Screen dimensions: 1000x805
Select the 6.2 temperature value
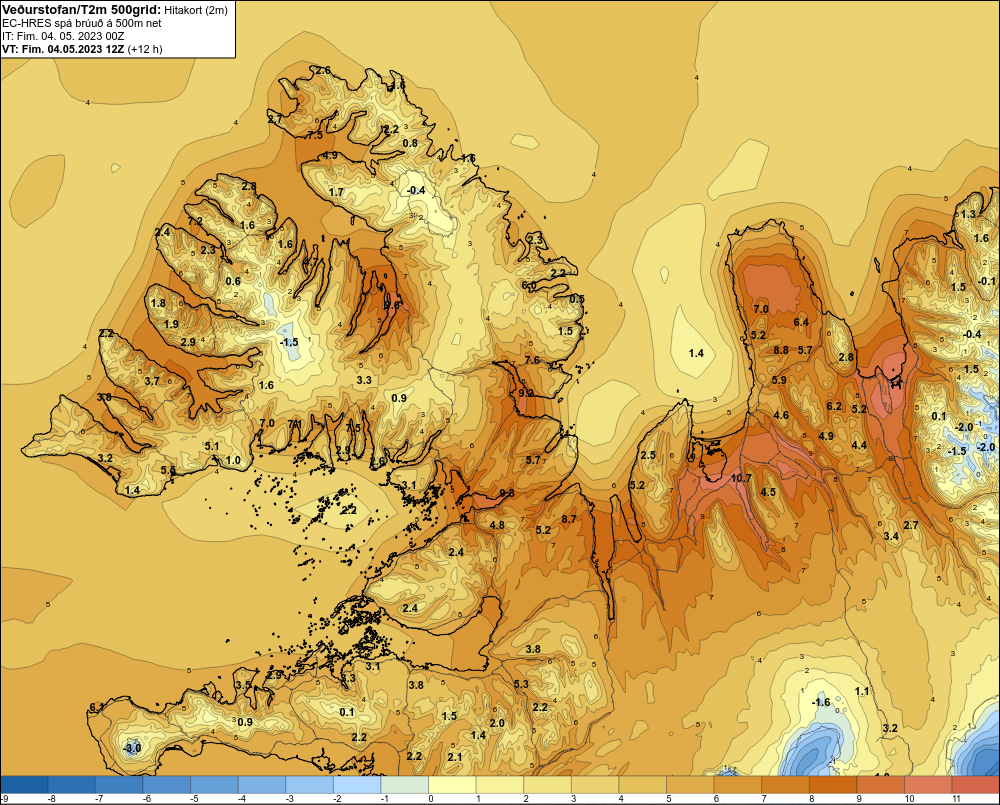click(834, 406)
